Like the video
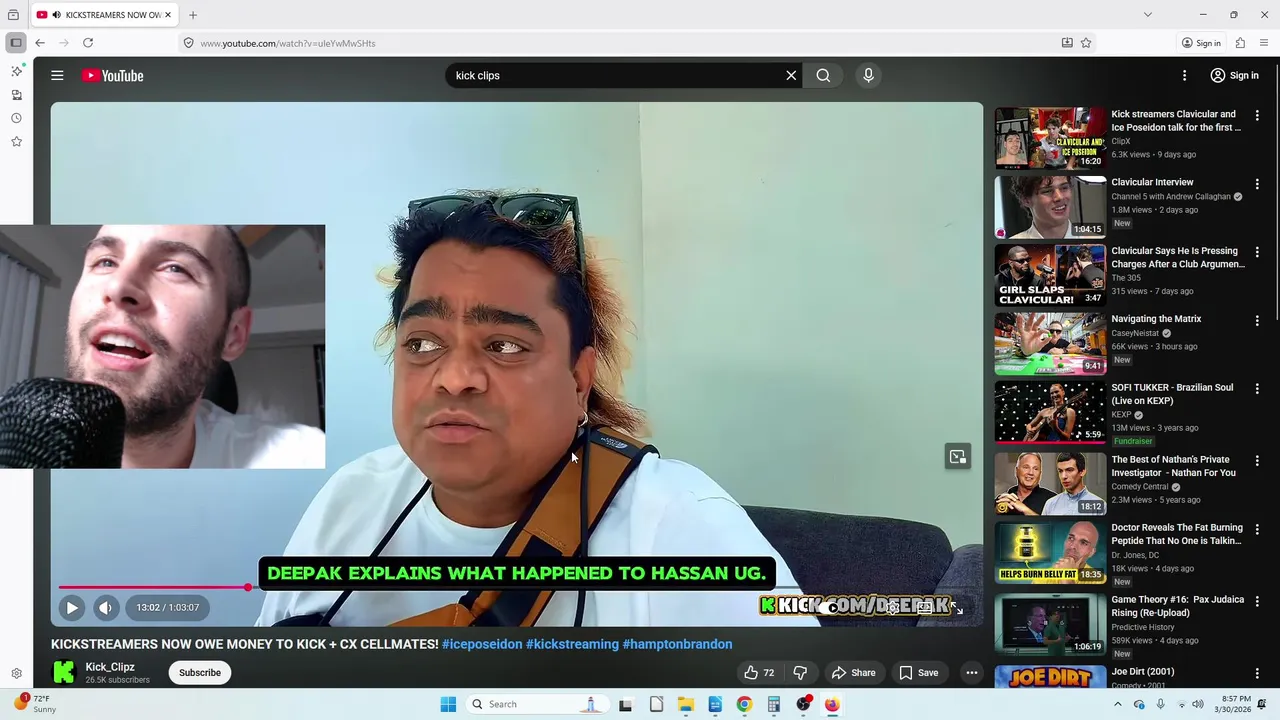 [760, 673]
